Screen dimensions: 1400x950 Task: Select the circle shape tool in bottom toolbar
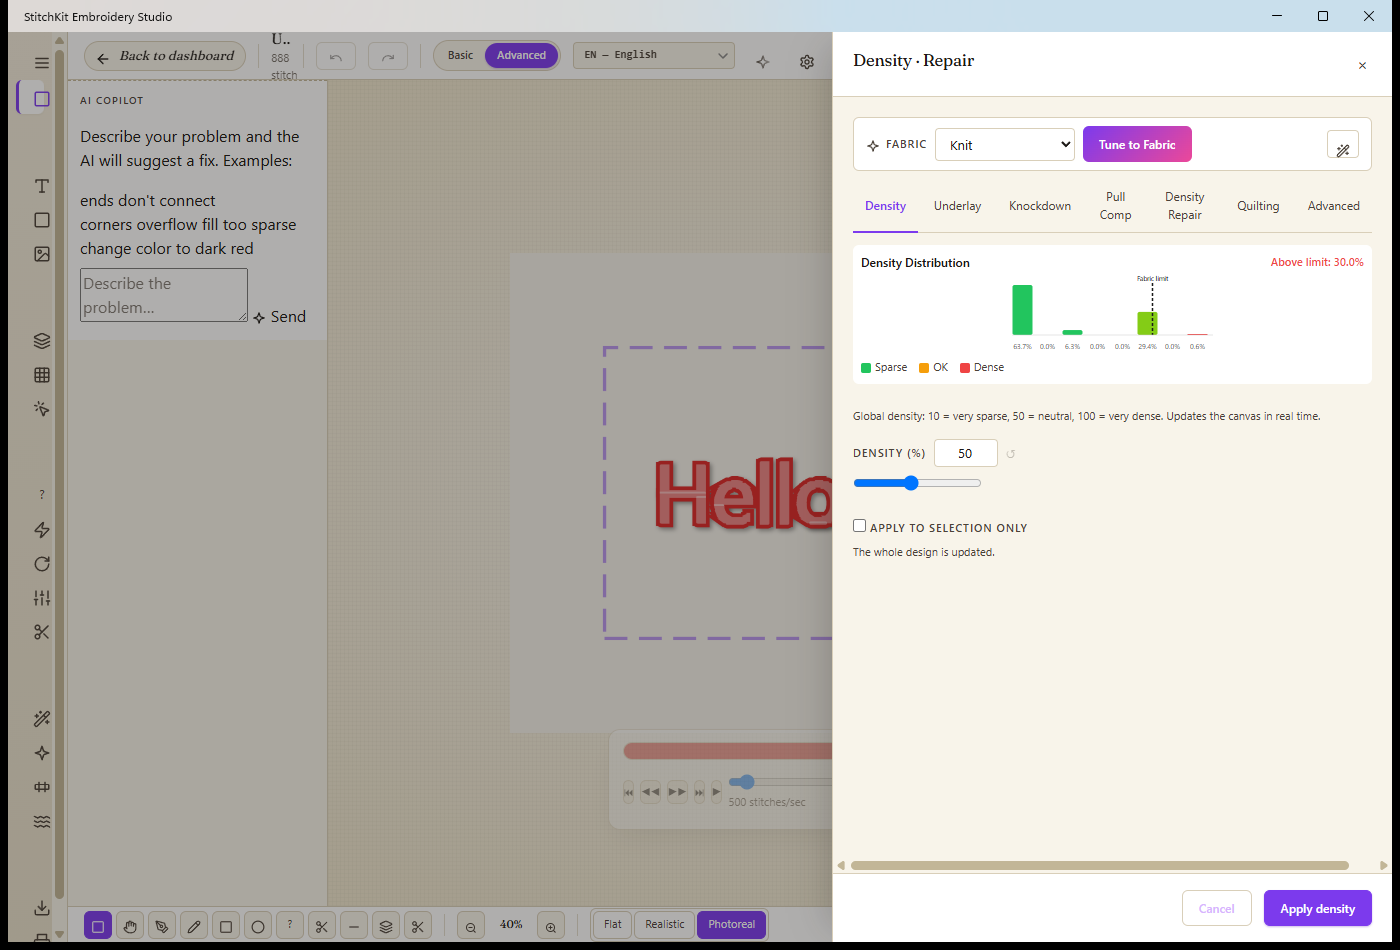[x=258, y=926]
